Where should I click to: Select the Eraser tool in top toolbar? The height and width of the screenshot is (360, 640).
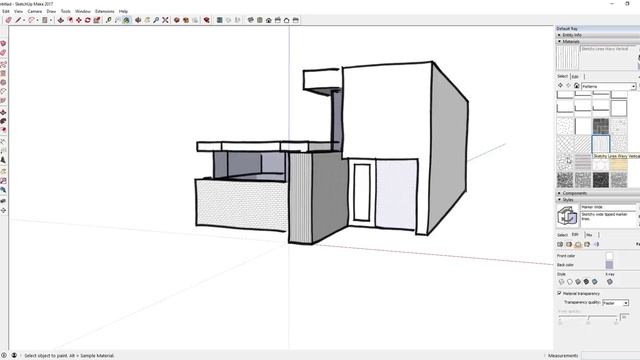(8, 20)
